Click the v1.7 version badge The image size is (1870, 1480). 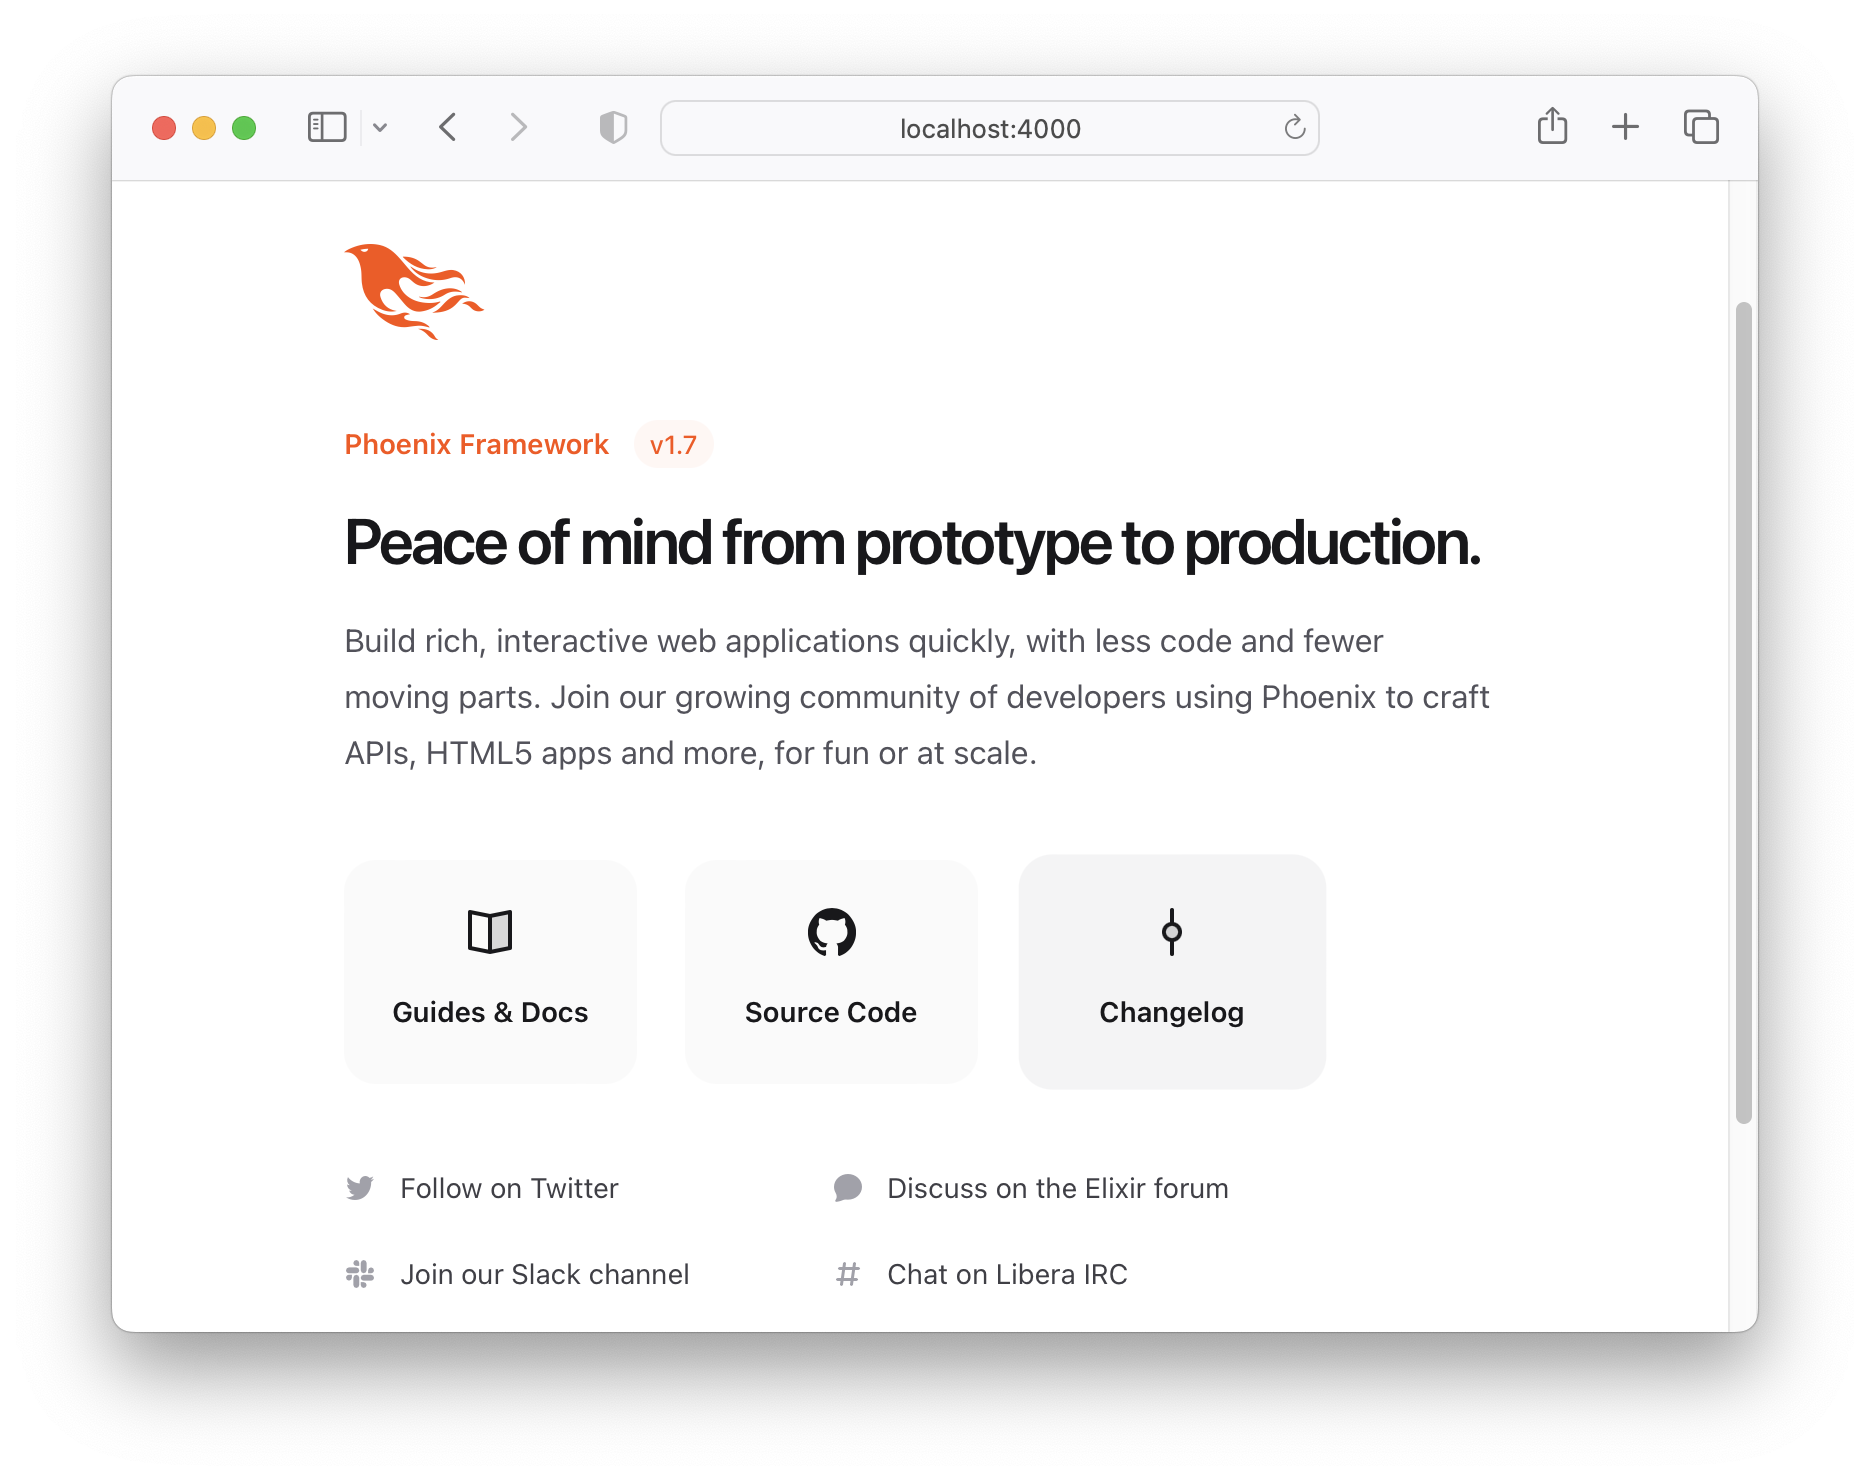673,445
